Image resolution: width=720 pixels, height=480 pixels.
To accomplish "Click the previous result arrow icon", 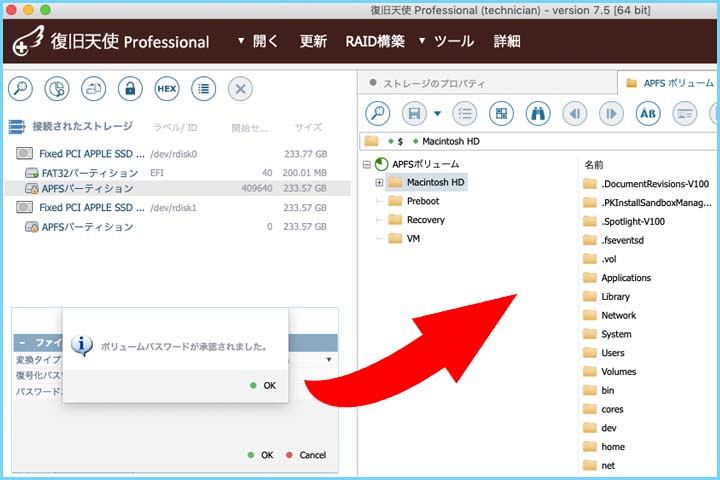I will coord(575,113).
